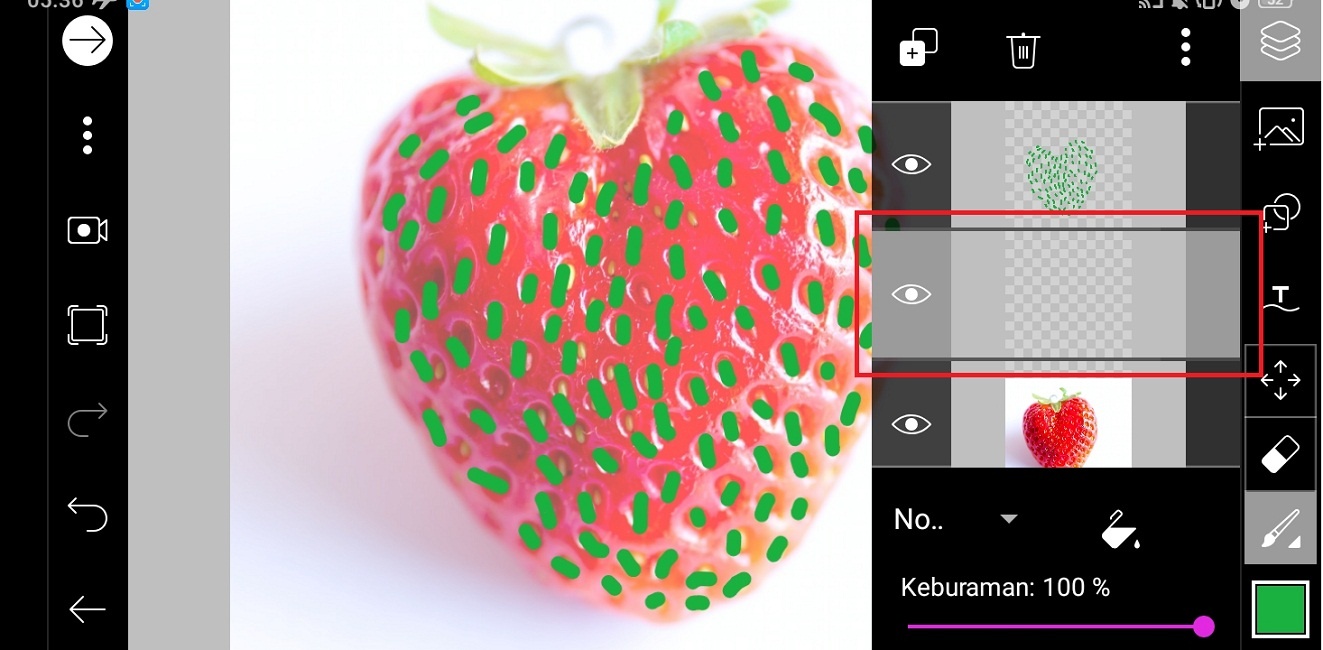1323x650 pixels.
Task: Select the strawberry layer thumbnail
Action: click(x=1068, y=424)
